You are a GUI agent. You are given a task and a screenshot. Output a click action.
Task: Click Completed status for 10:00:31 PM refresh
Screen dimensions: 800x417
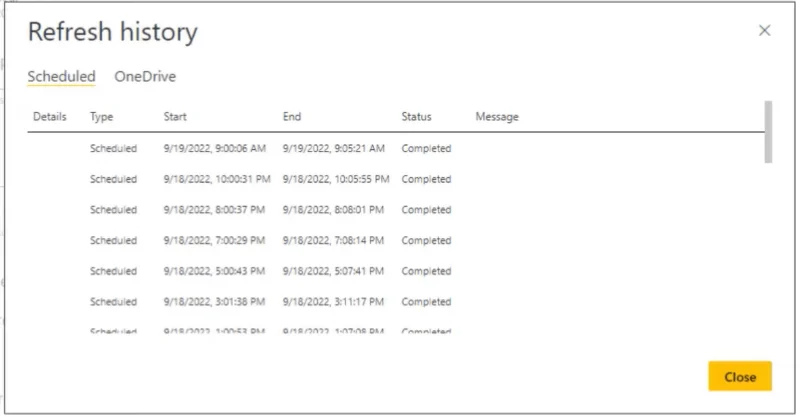coord(426,179)
